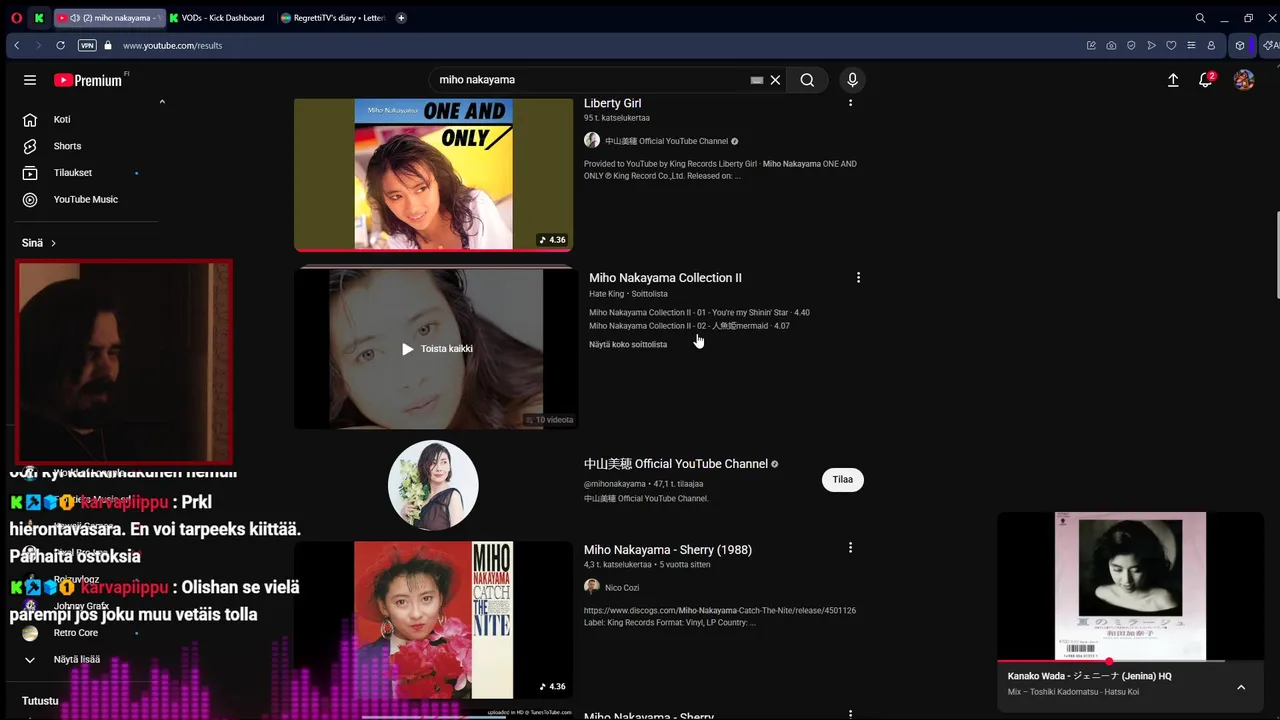
Task: Click the miho nakayama search box
Action: pos(590,80)
